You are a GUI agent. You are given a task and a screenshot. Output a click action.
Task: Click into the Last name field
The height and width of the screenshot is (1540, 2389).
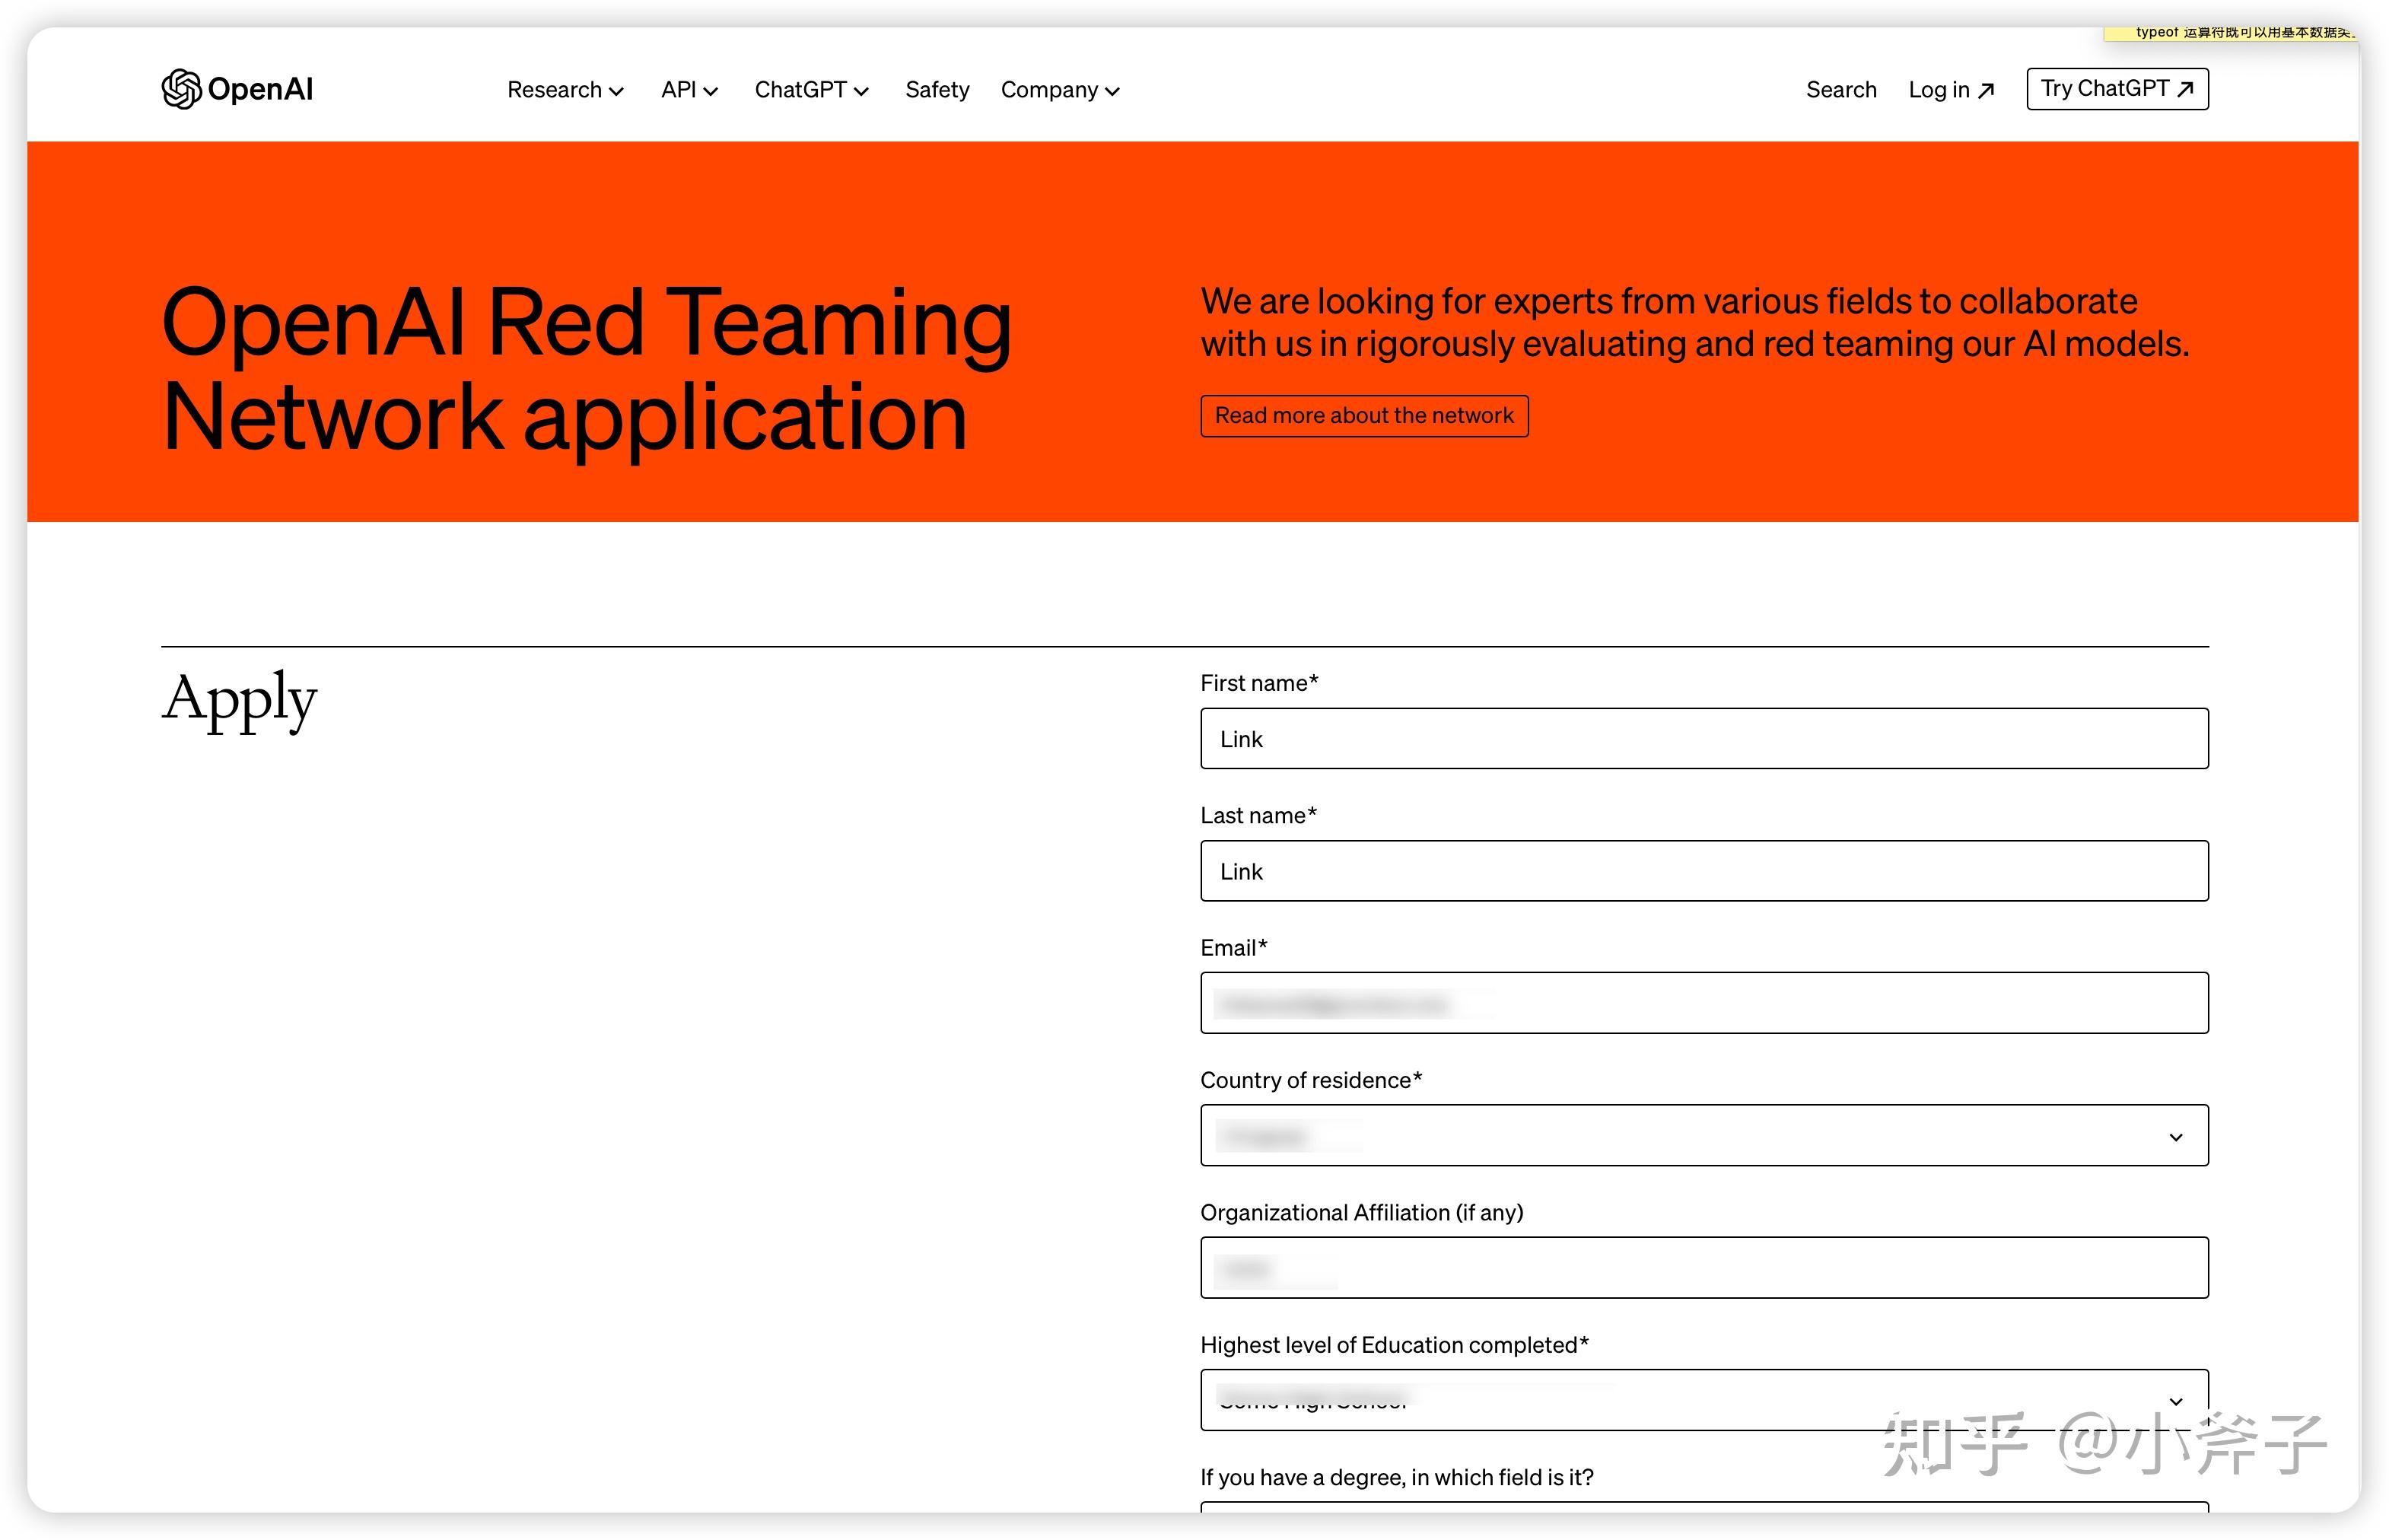[1703, 871]
